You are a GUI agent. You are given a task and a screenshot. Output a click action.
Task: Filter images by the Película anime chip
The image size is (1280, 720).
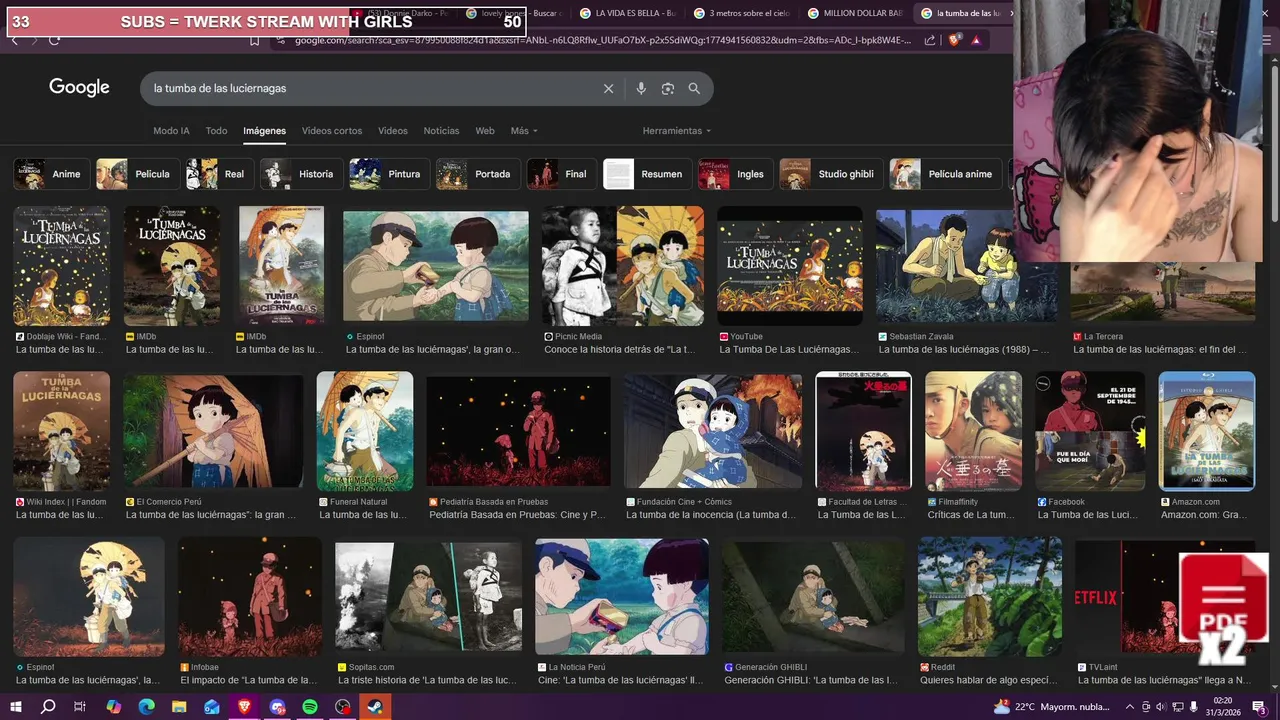tap(946, 174)
